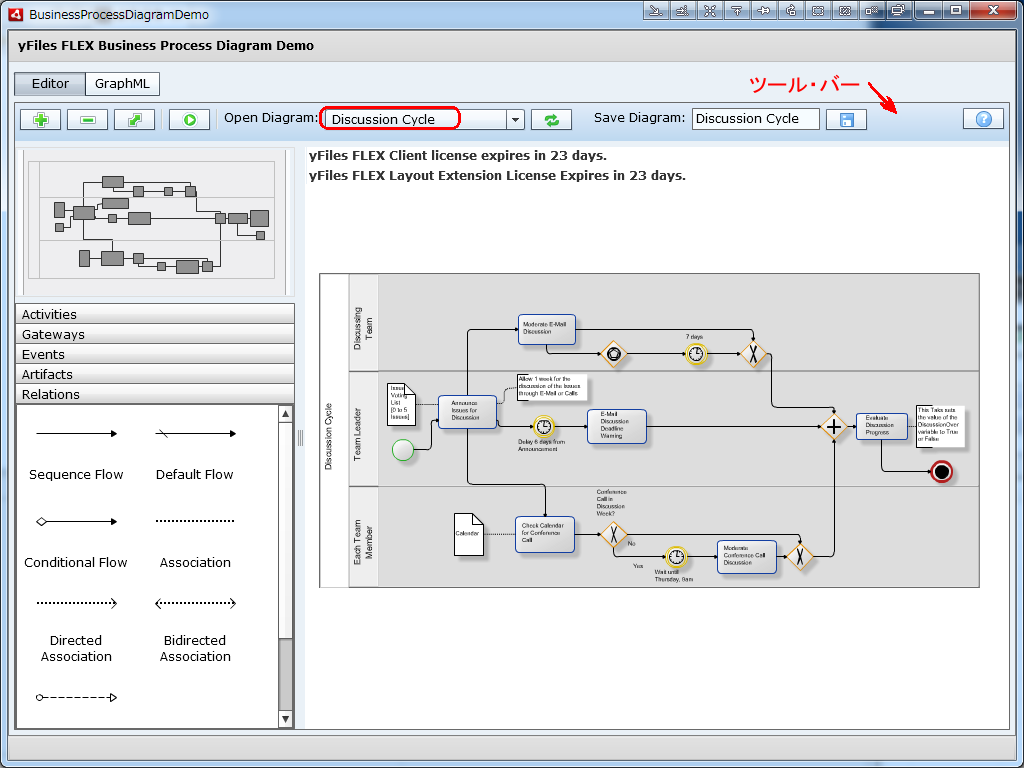Pick the dotted Association line
Screen dimensions: 1024x768
click(195, 521)
